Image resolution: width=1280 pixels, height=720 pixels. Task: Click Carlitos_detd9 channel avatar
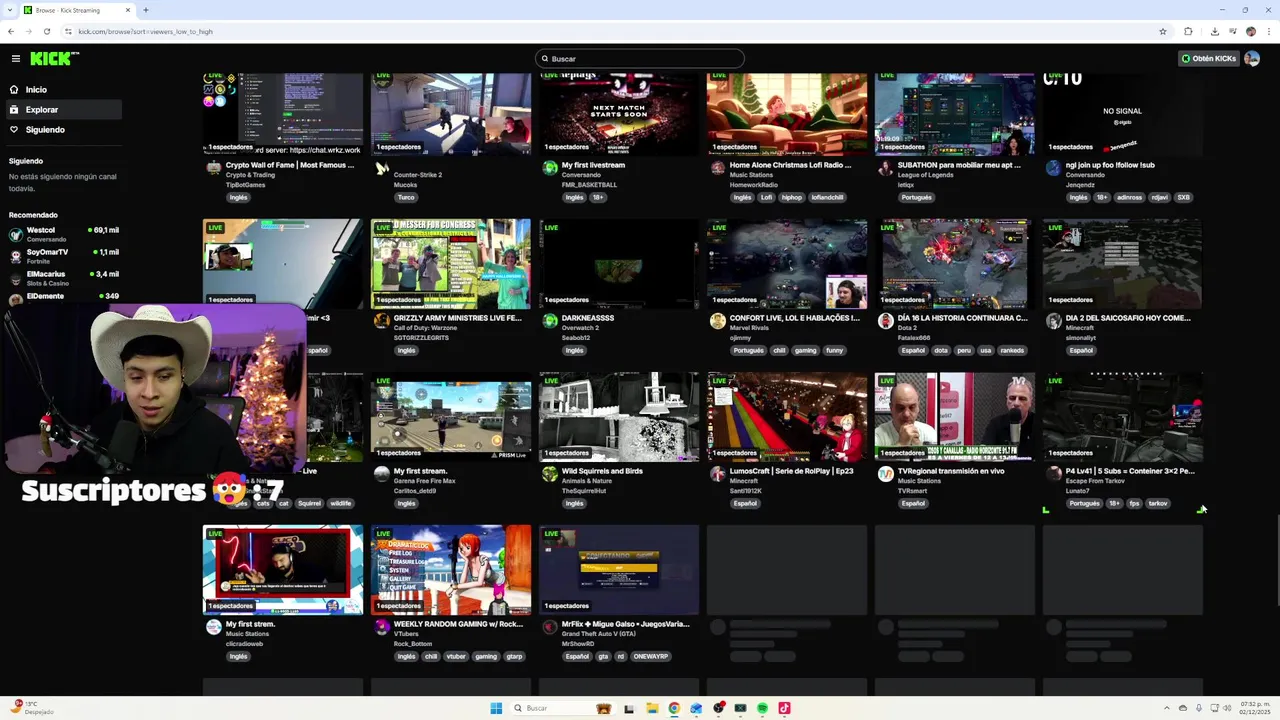point(381,474)
